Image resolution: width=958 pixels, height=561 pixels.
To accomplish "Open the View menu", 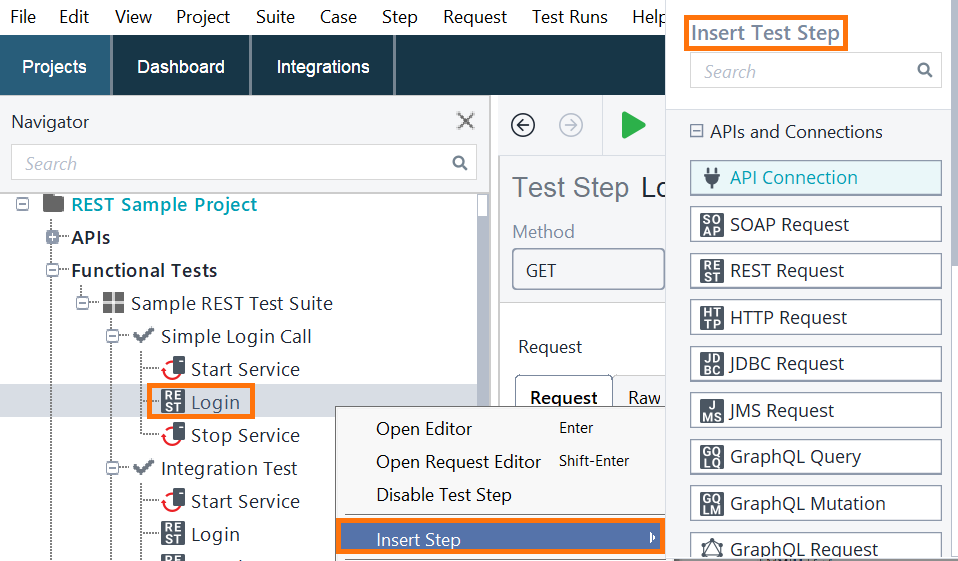I will [x=133, y=17].
